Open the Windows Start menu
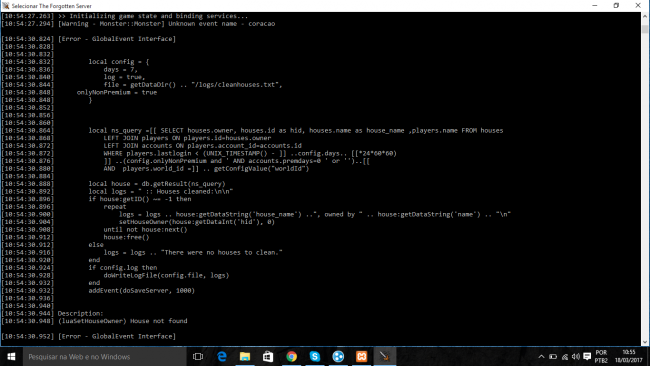The image size is (650, 366). pos(11,356)
